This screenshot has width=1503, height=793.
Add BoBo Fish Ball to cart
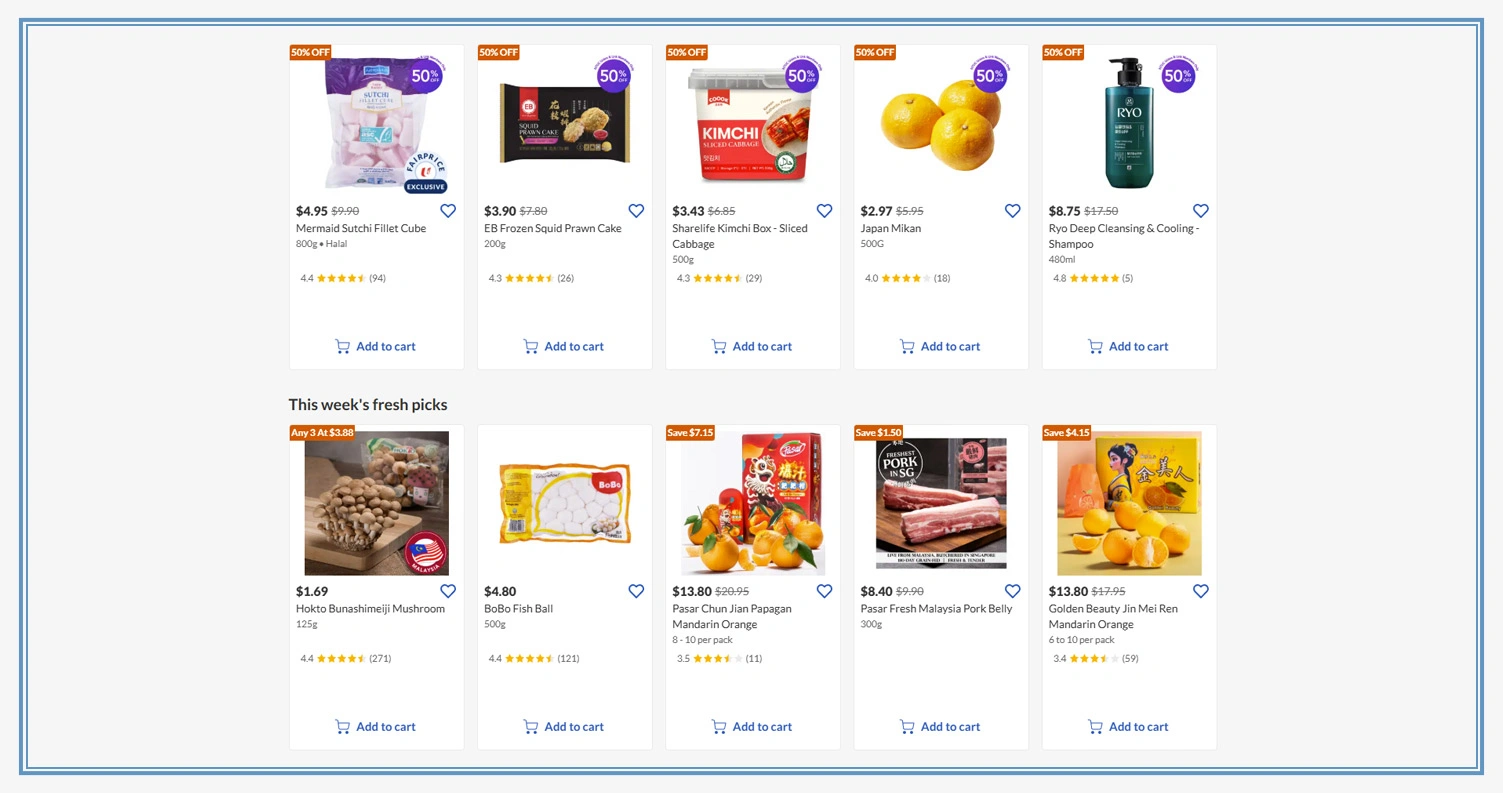[564, 727]
